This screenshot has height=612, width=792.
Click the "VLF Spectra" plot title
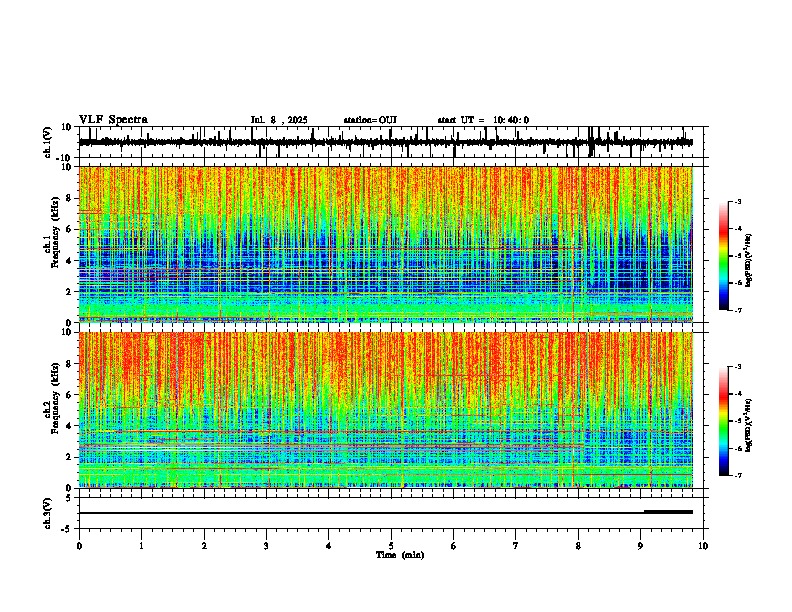[113, 120]
